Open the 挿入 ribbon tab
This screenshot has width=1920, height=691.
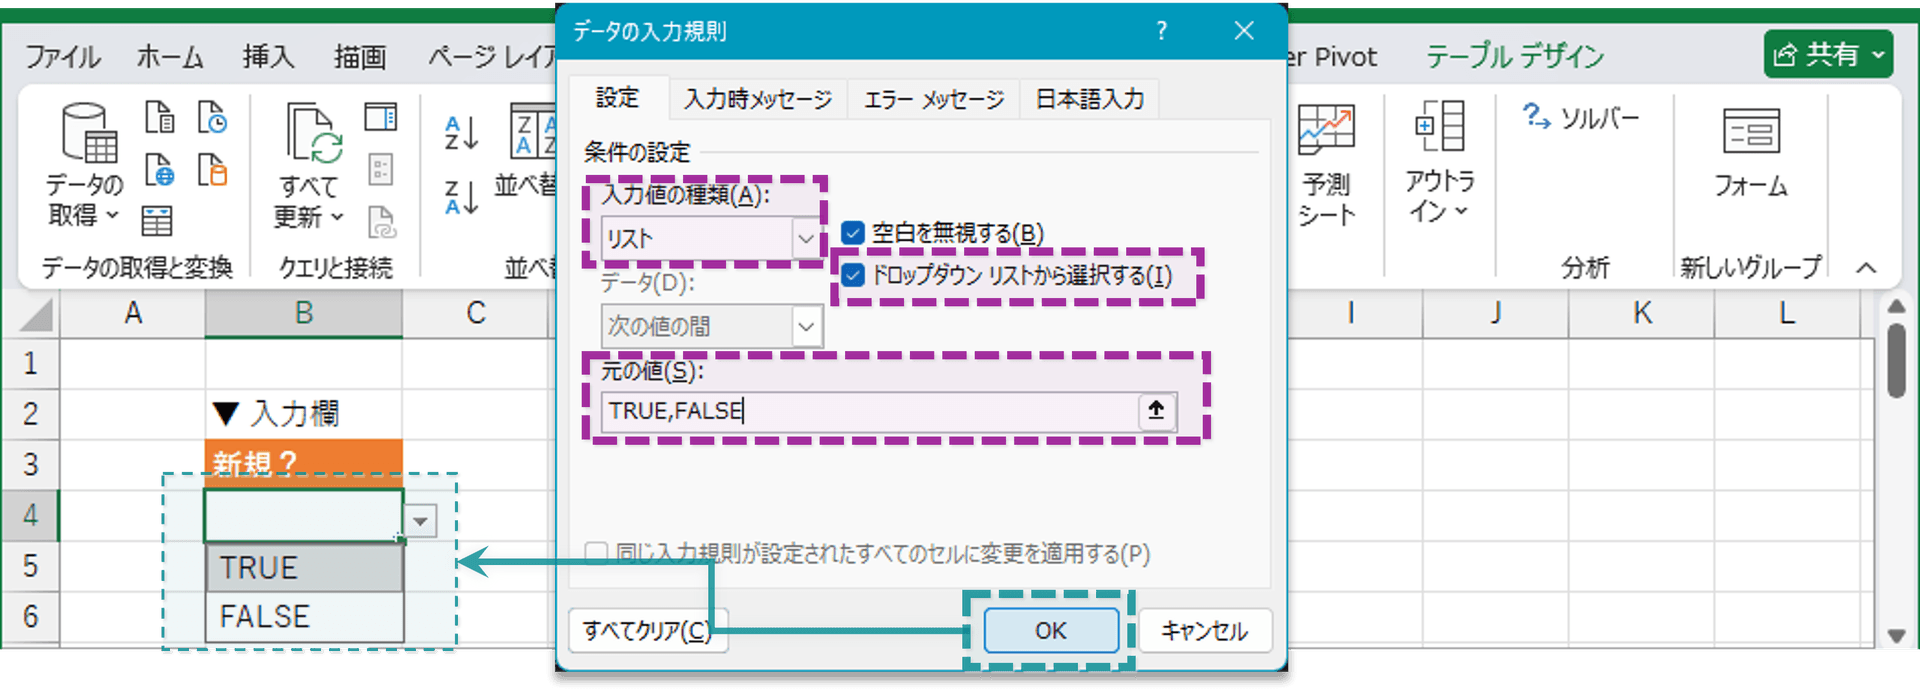point(268,56)
